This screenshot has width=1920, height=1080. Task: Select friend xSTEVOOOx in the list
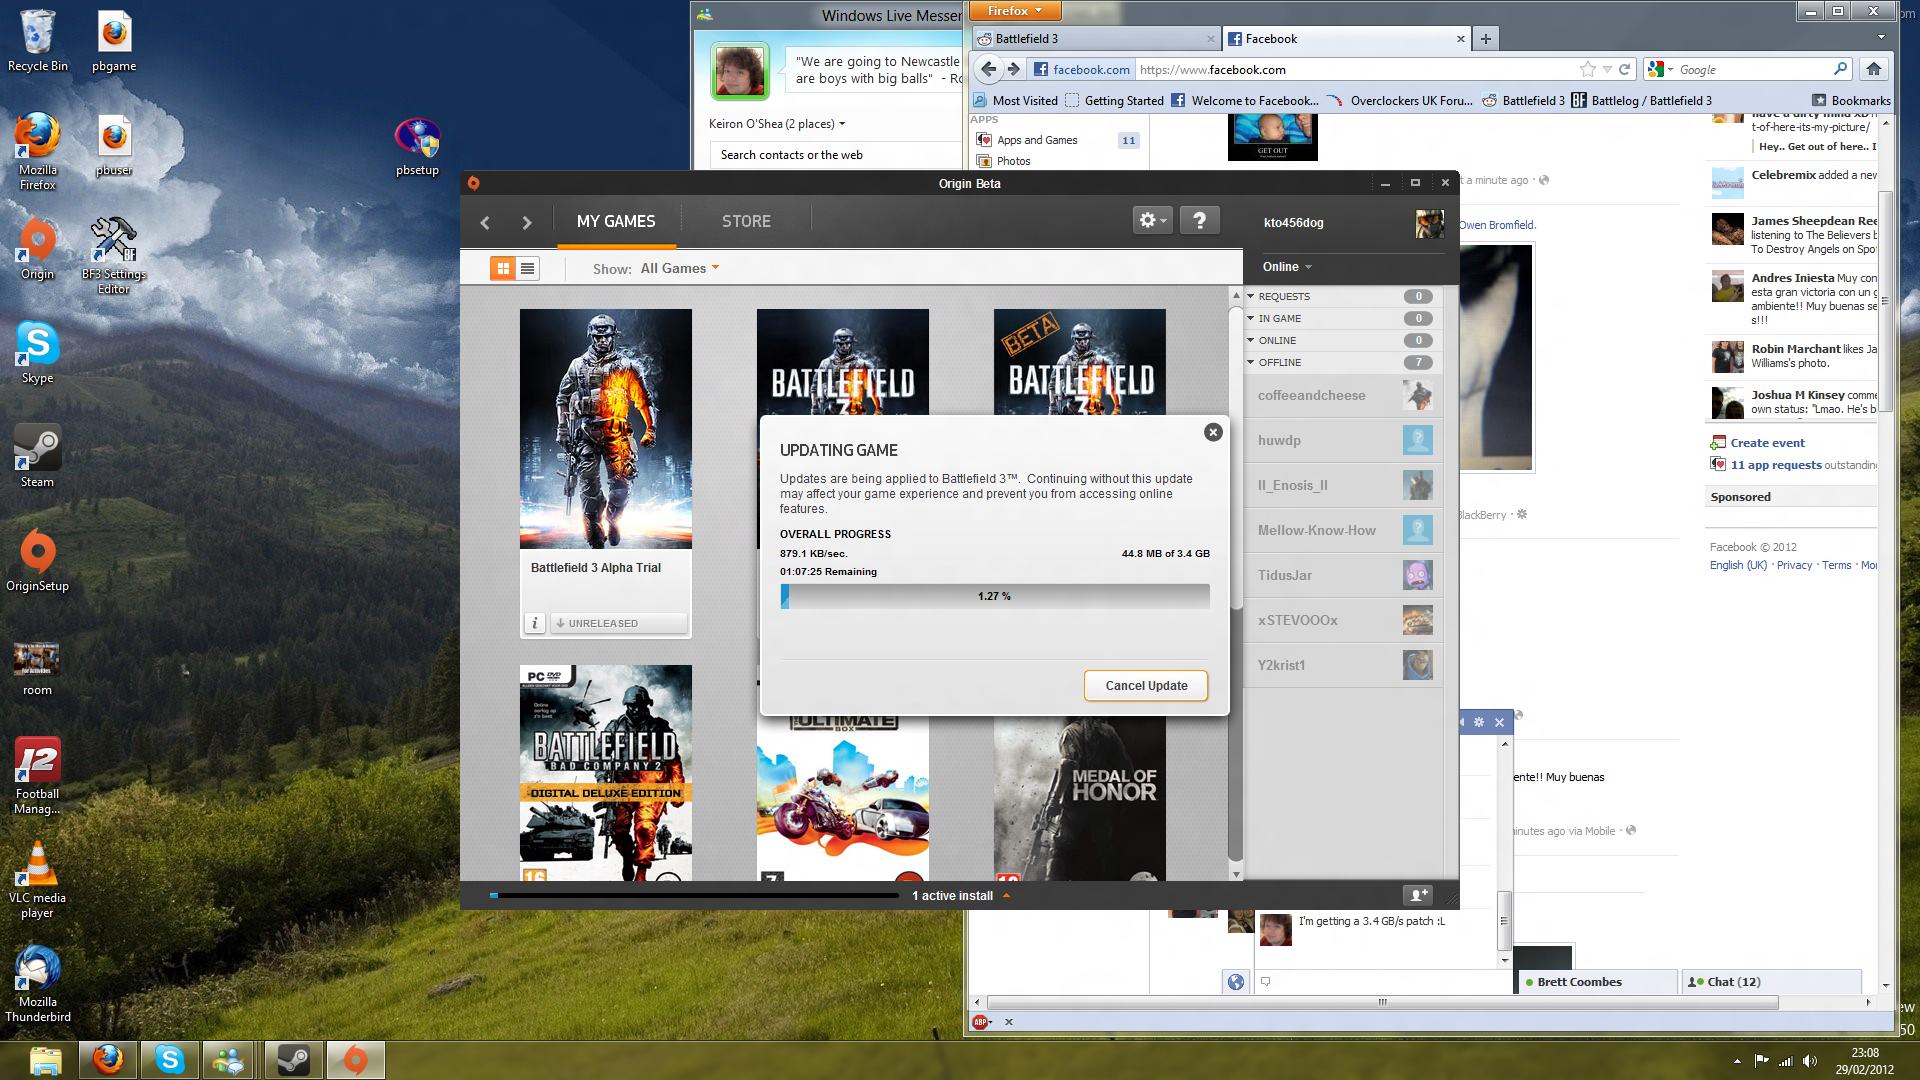[x=1342, y=620]
